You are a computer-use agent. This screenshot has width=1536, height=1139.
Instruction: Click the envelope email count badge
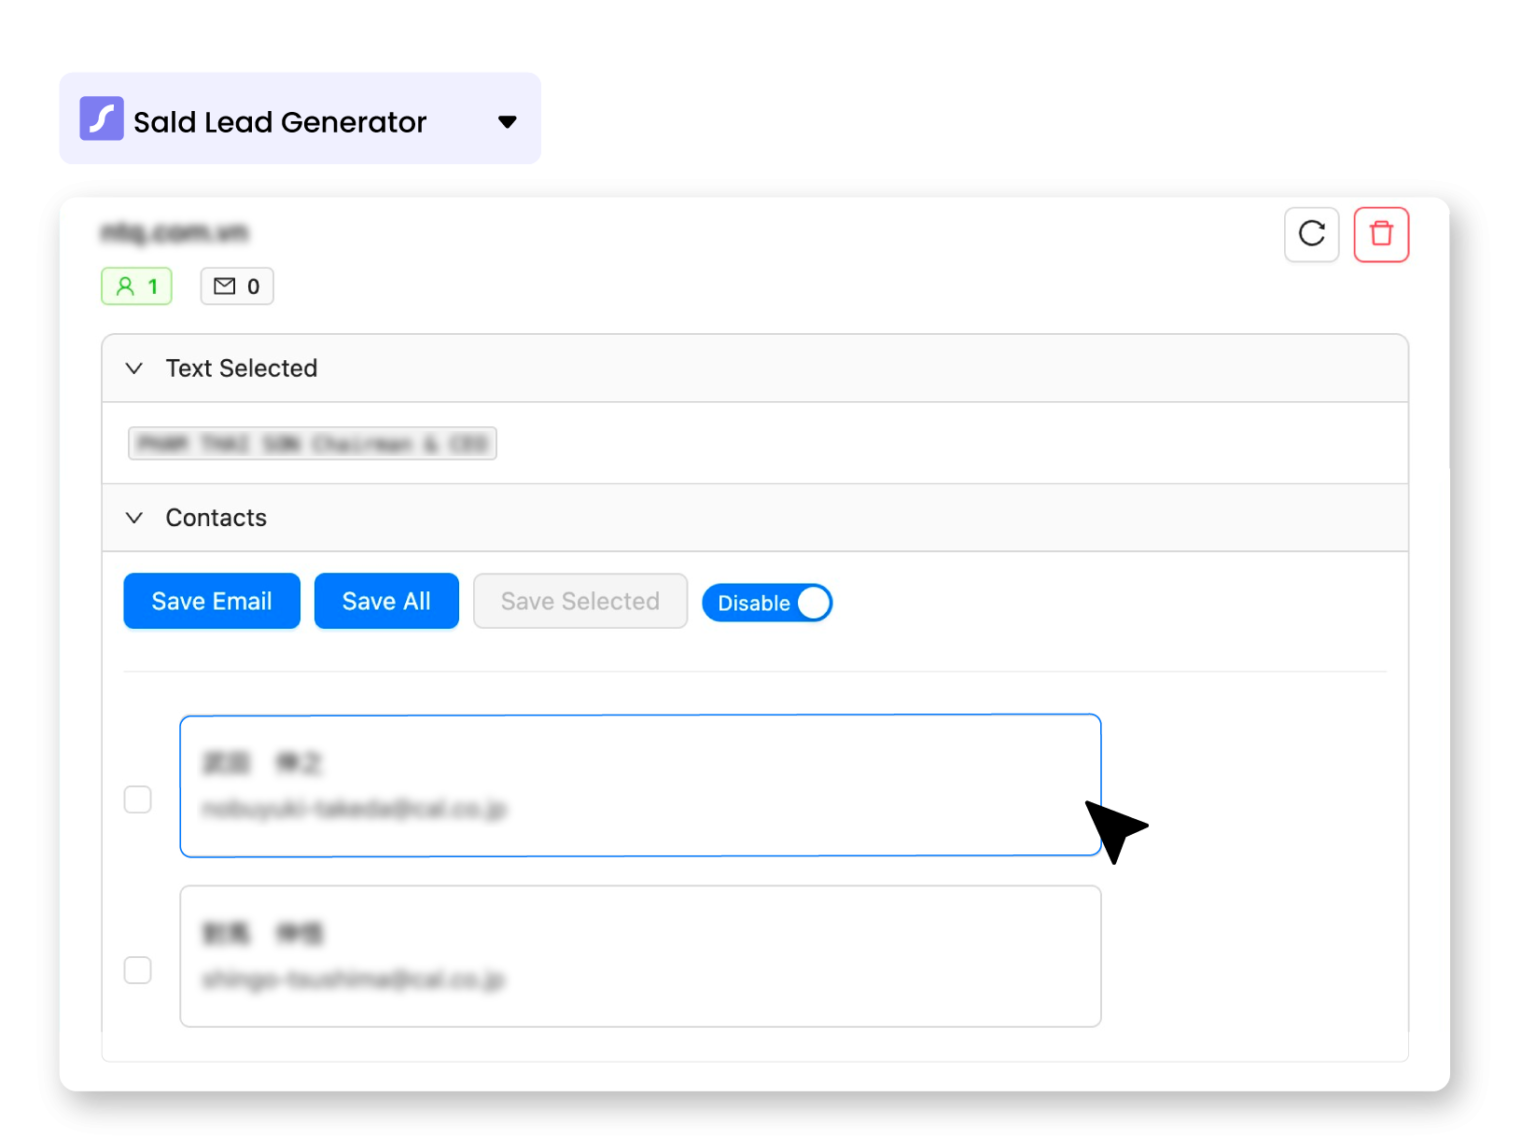[237, 286]
